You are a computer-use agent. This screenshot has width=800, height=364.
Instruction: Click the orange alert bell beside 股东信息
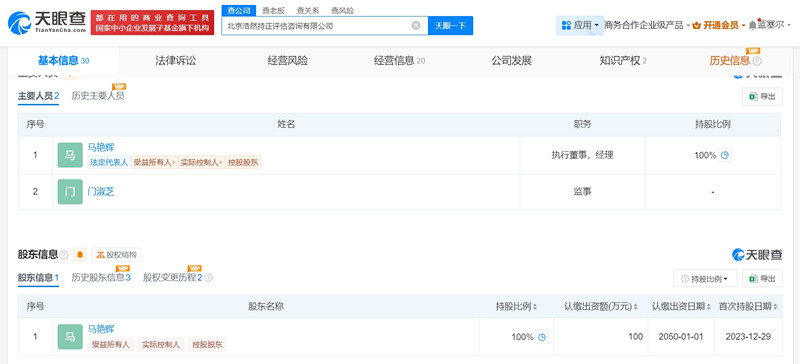click(x=80, y=255)
